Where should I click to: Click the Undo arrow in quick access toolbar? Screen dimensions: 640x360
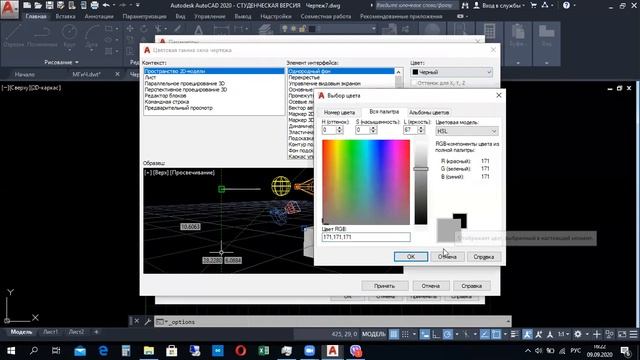(106, 5)
